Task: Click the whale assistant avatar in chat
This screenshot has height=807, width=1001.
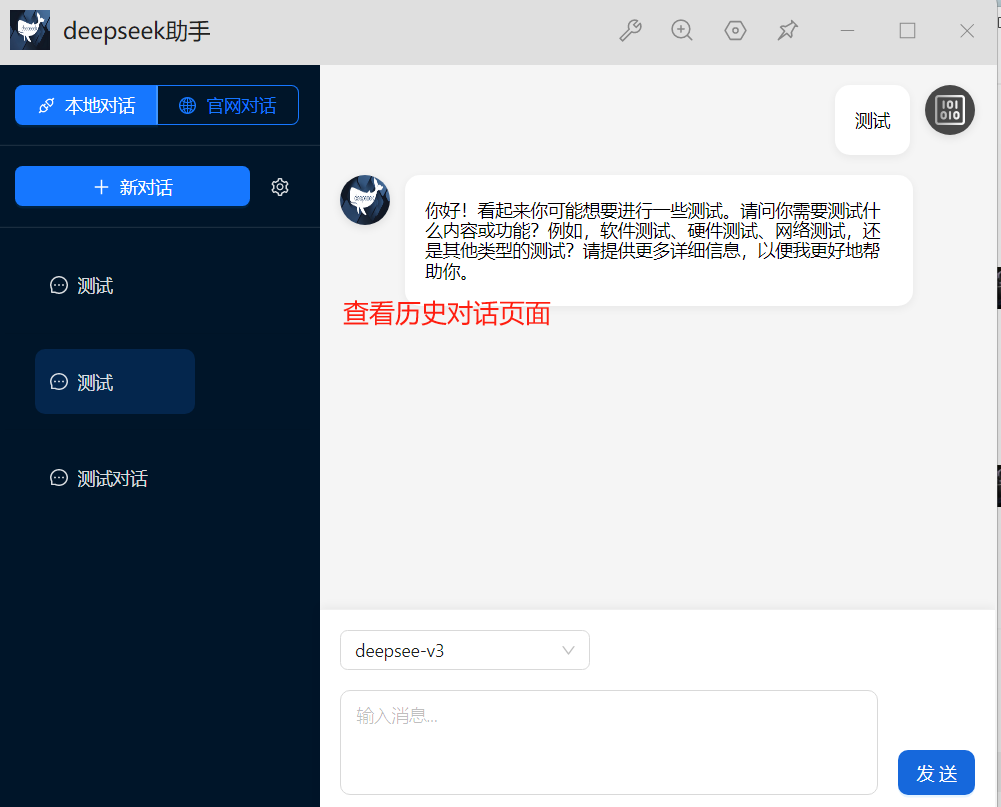Action: [x=365, y=200]
